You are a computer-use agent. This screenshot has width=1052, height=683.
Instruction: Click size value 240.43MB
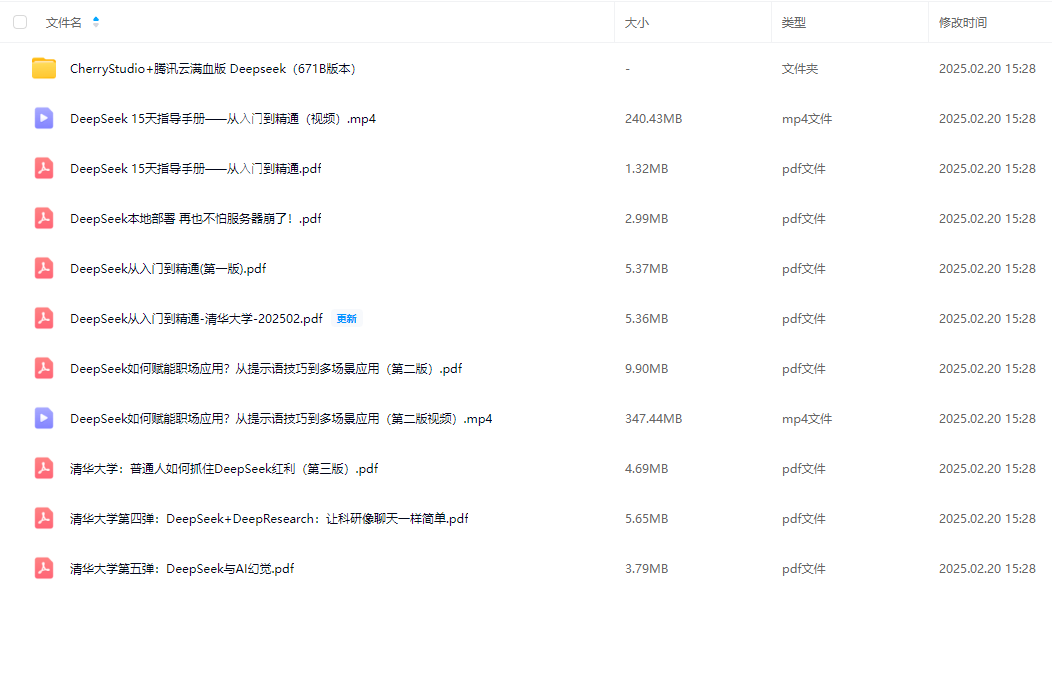653,119
